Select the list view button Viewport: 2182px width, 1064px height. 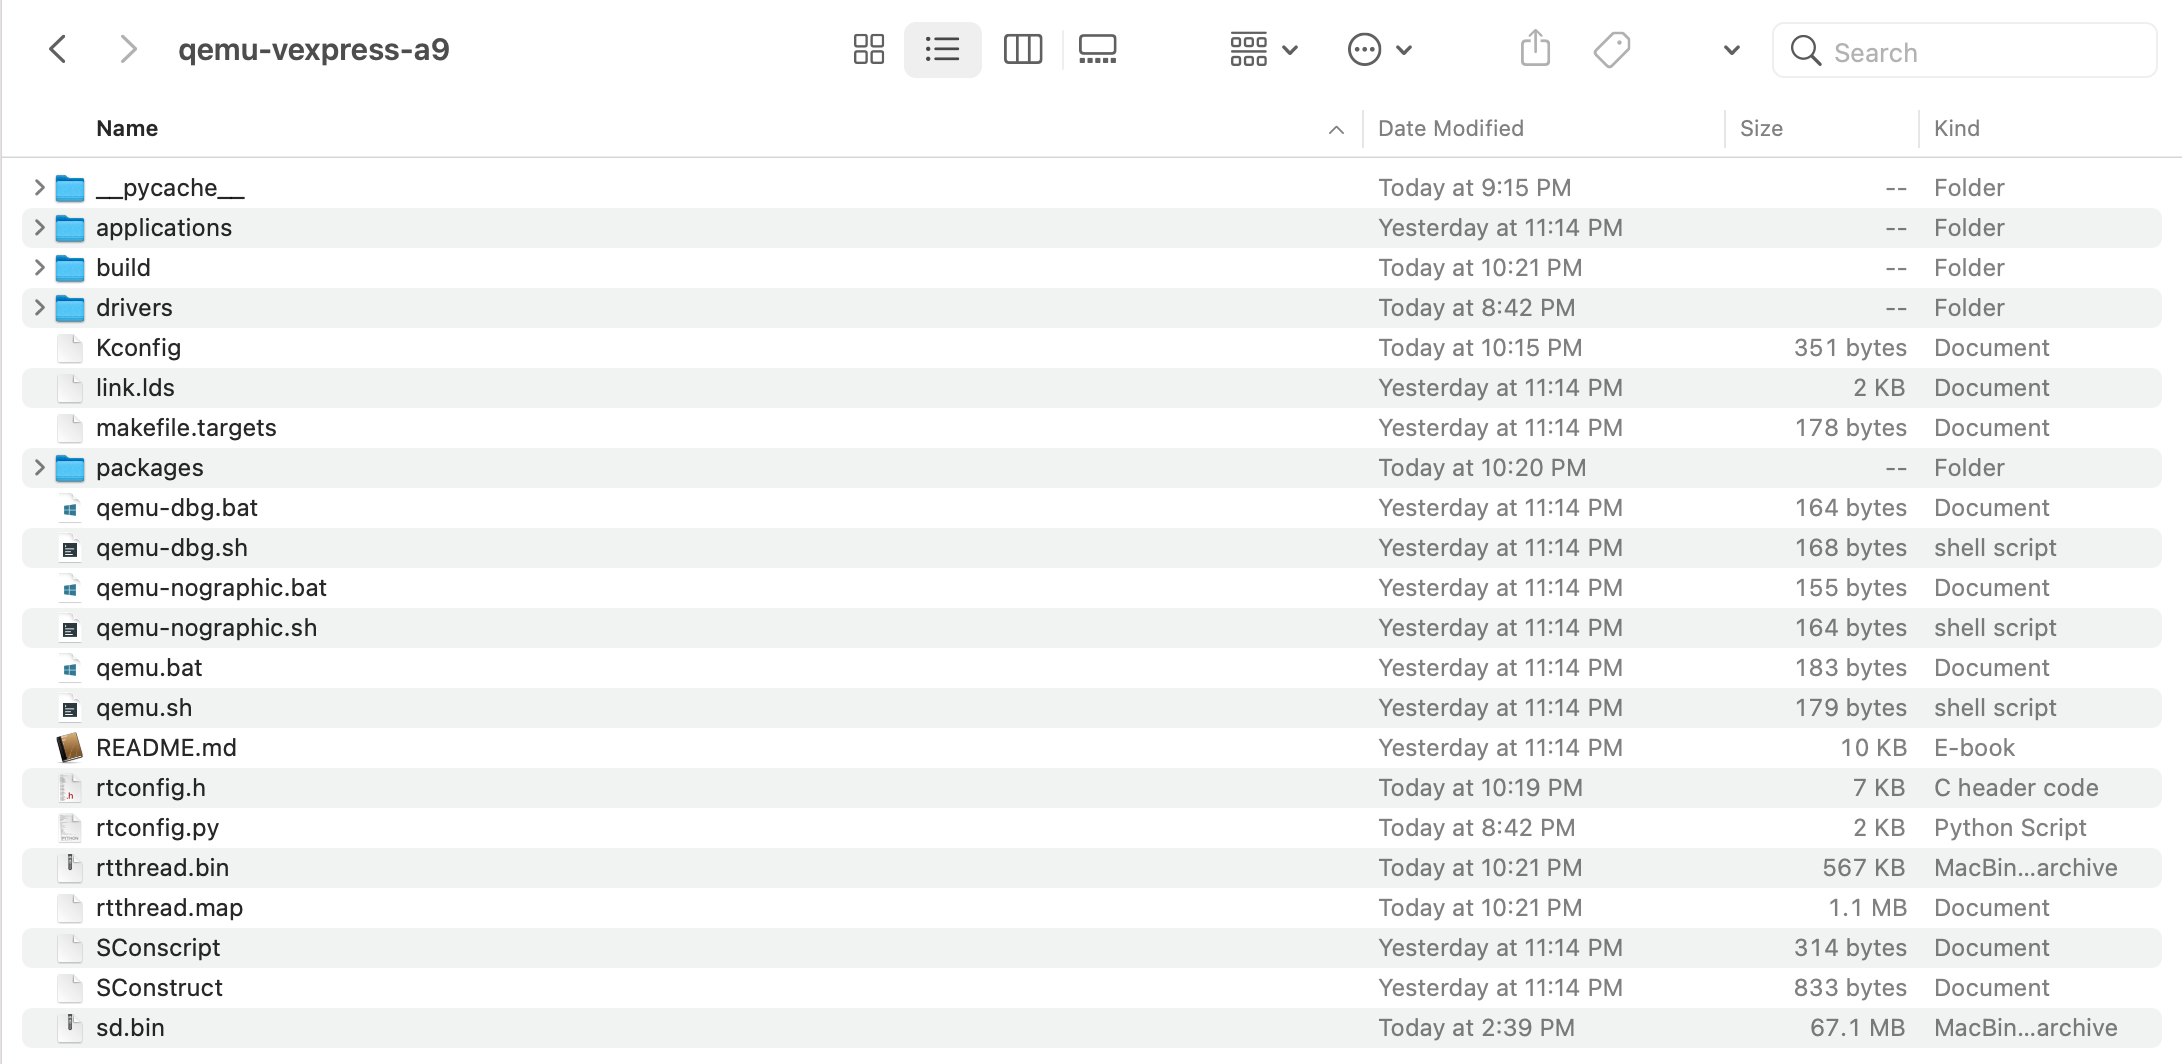coord(942,49)
